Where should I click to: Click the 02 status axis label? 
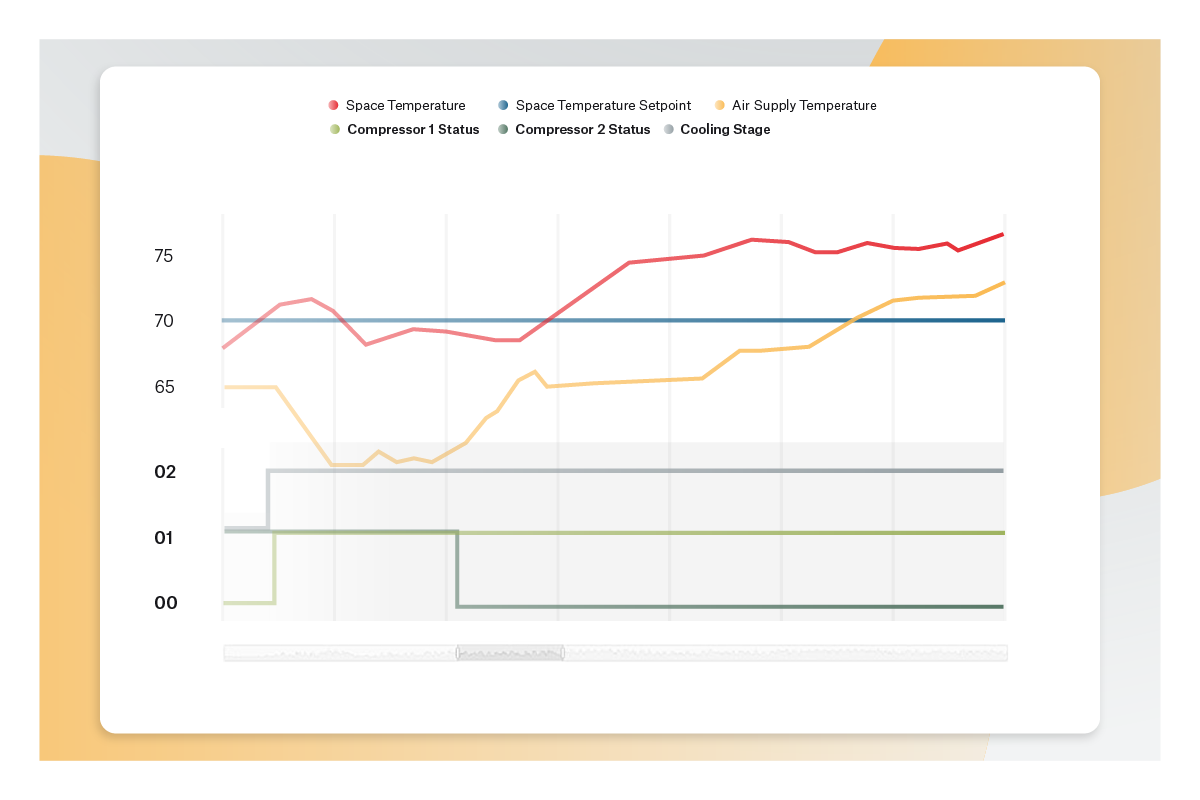[x=165, y=472]
